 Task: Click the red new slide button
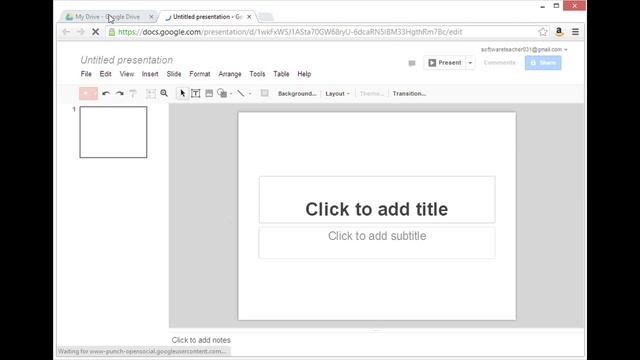(x=88, y=93)
